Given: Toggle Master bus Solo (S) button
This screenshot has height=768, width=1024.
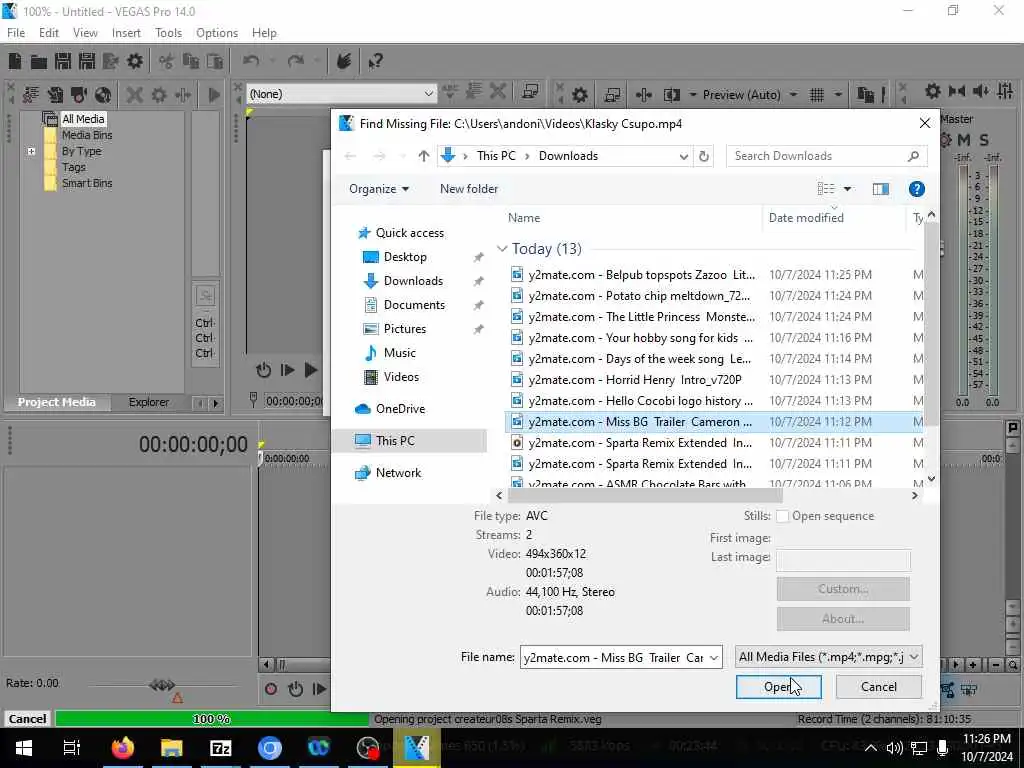Looking at the screenshot, I should click(984, 140).
